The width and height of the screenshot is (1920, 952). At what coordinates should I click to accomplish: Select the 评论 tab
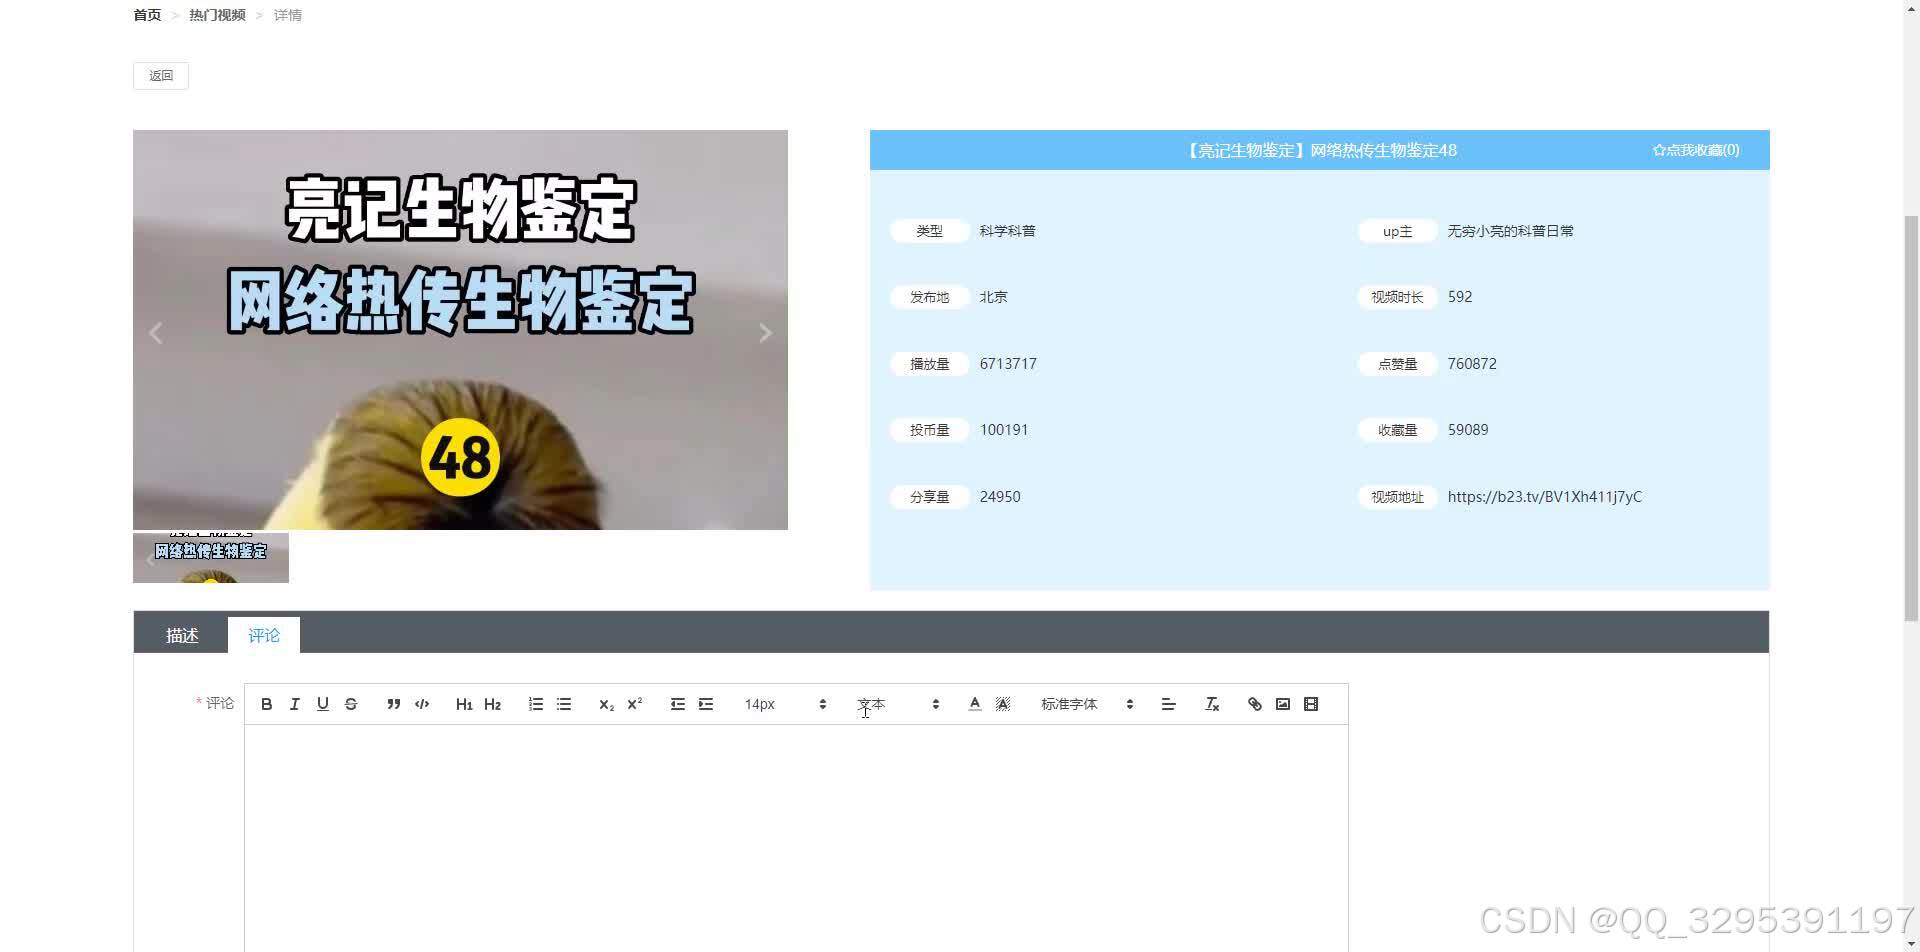264,635
